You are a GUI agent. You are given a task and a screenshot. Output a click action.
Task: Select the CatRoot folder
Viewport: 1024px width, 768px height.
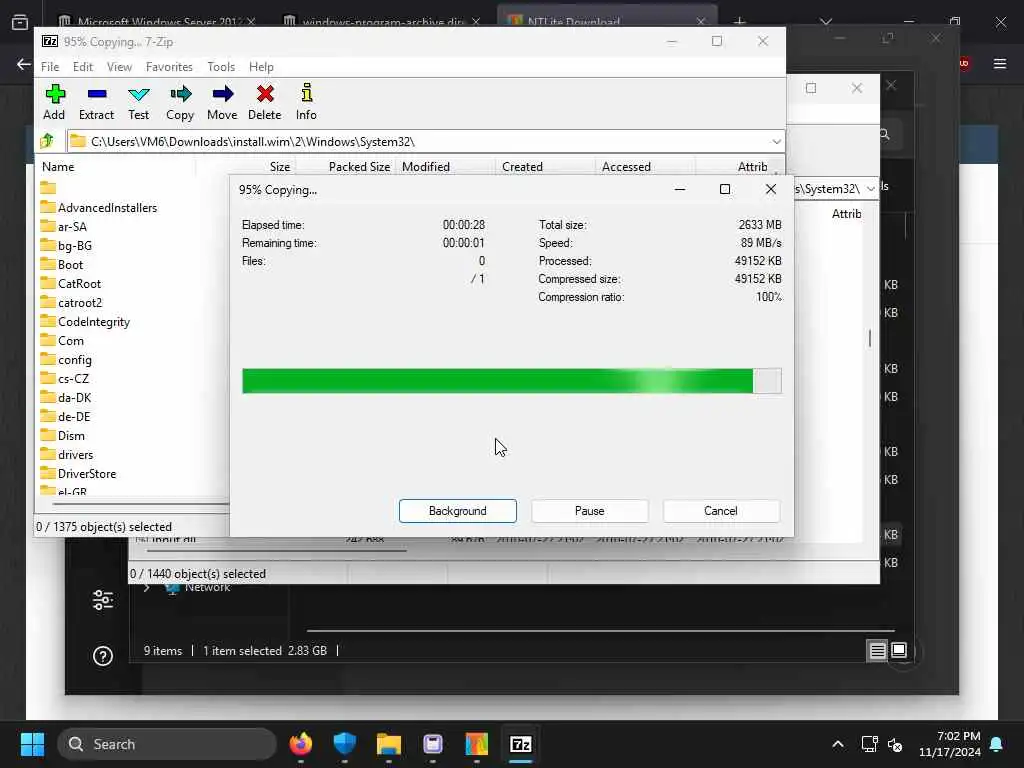tap(71, 283)
